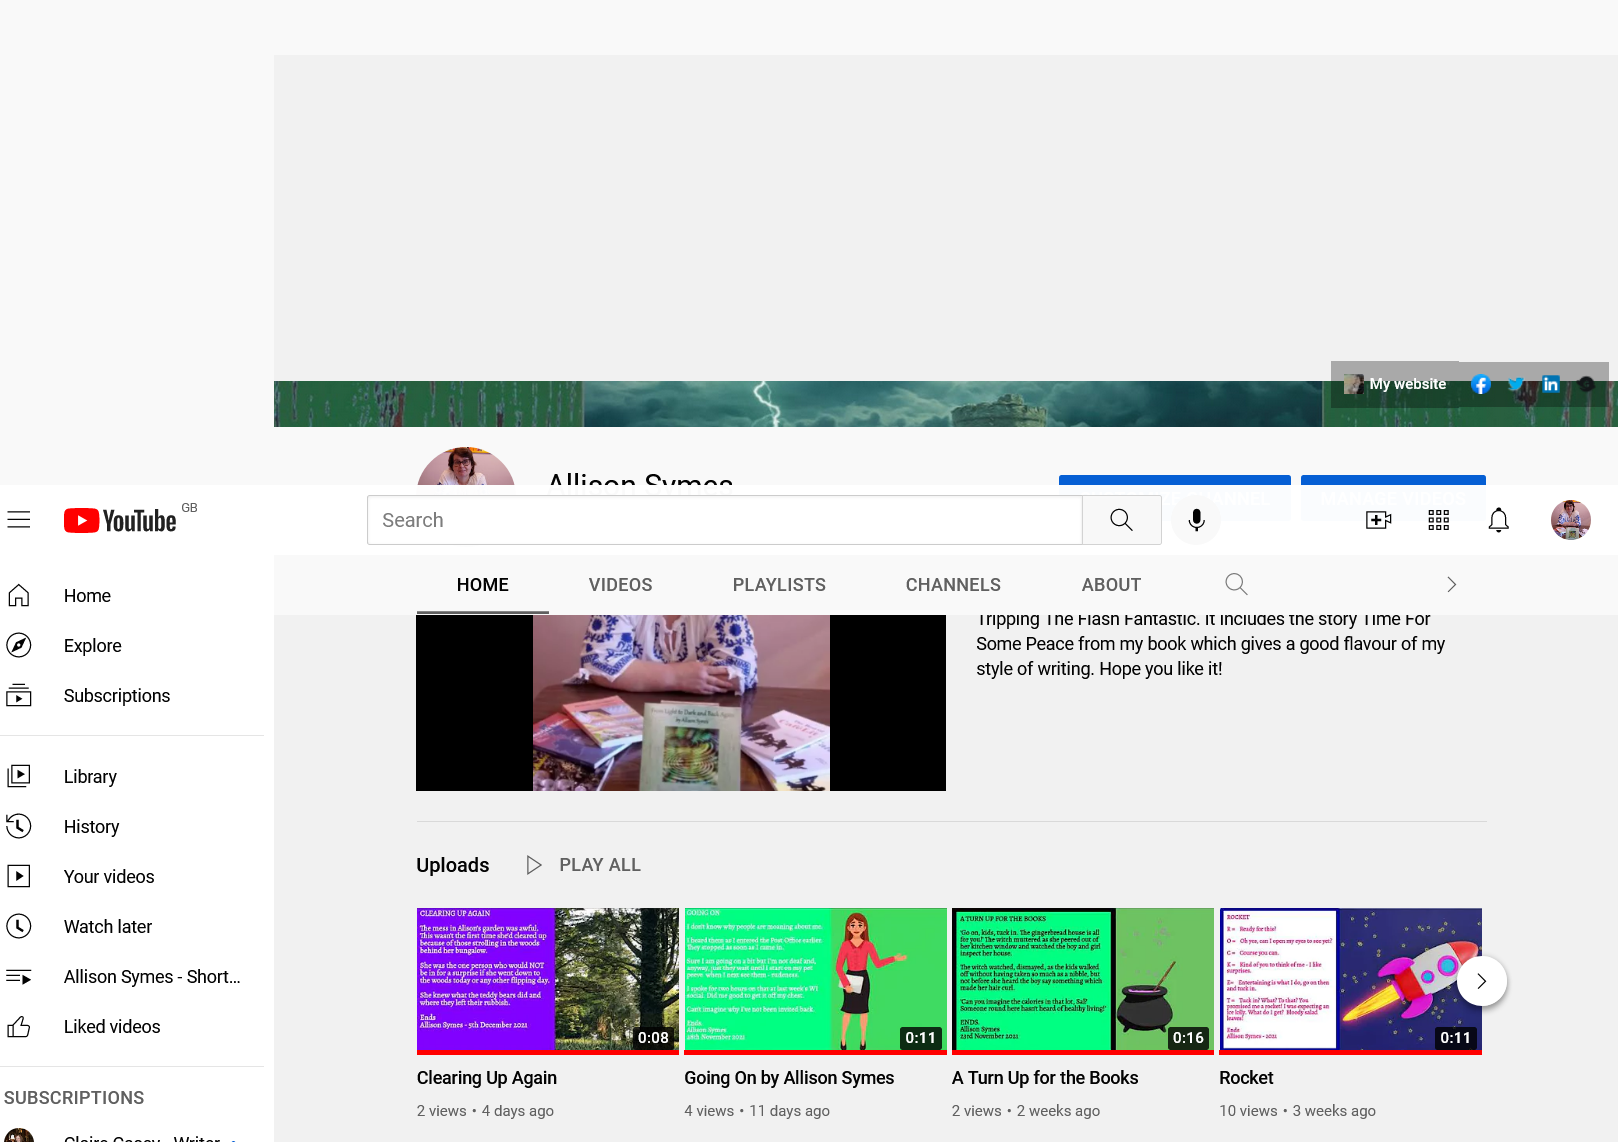The width and height of the screenshot is (1618, 1142).
Task: Open the Rocket video thumbnail
Action: [1350, 980]
